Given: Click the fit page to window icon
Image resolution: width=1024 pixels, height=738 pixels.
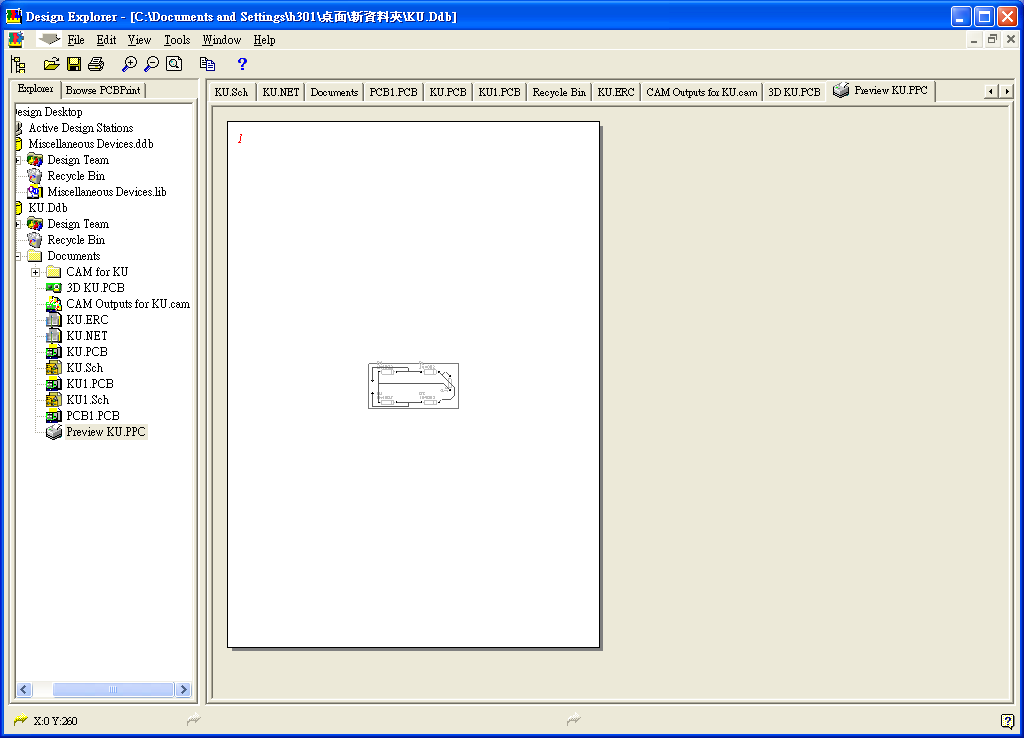Looking at the screenshot, I should click(174, 64).
